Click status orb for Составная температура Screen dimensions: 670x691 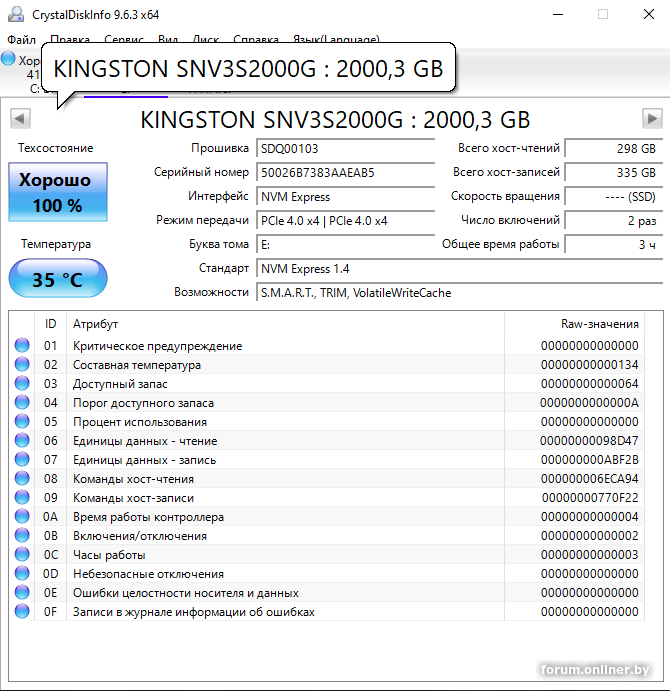(22, 364)
